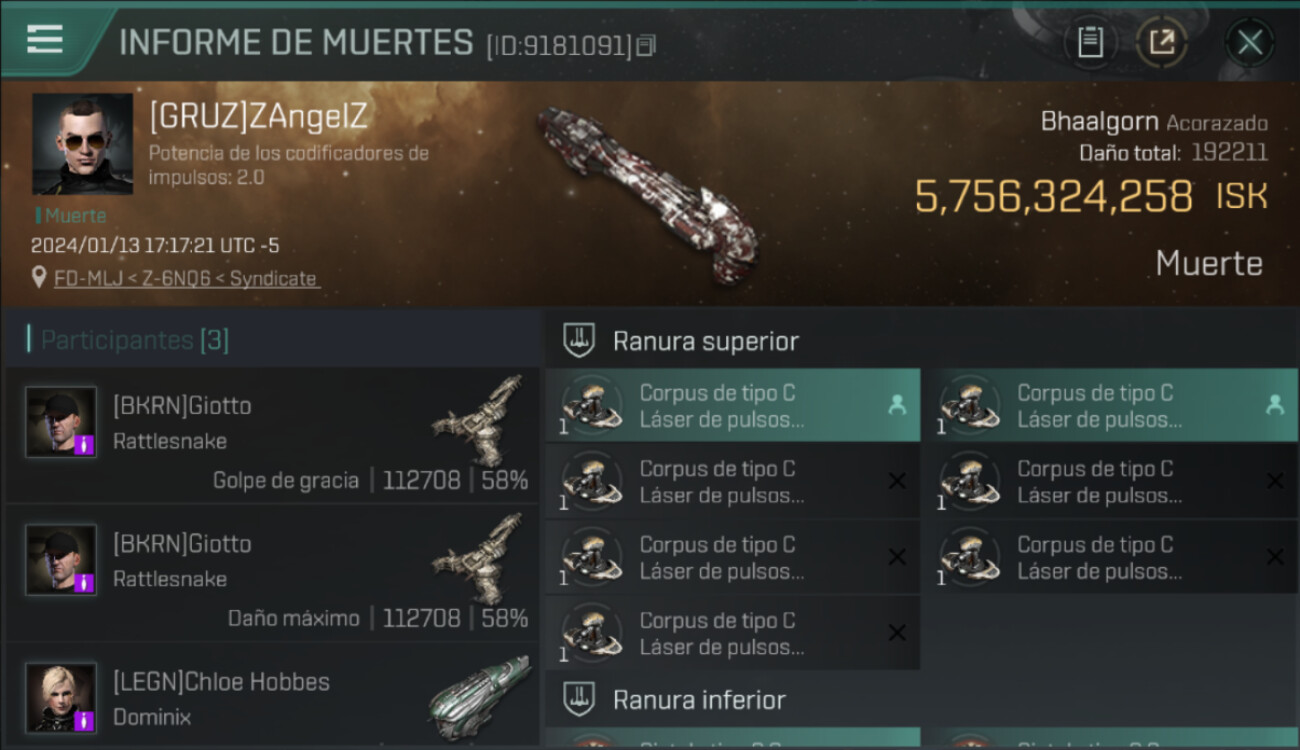Click Chloe Hobbes info badge

85,720
